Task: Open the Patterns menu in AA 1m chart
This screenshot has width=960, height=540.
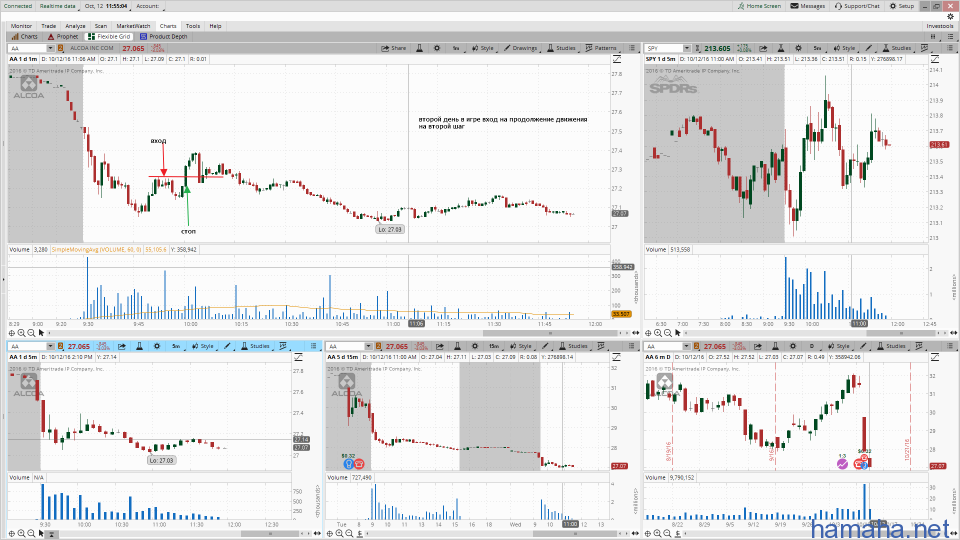Action: pyautogui.click(x=601, y=48)
